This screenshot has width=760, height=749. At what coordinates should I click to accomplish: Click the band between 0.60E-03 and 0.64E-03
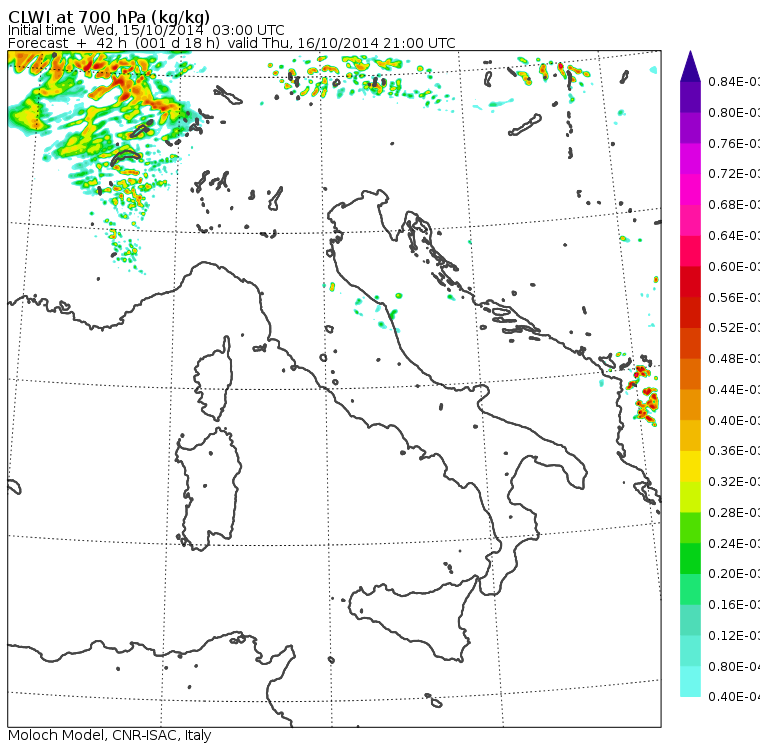pyautogui.click(x=690, y=251)
